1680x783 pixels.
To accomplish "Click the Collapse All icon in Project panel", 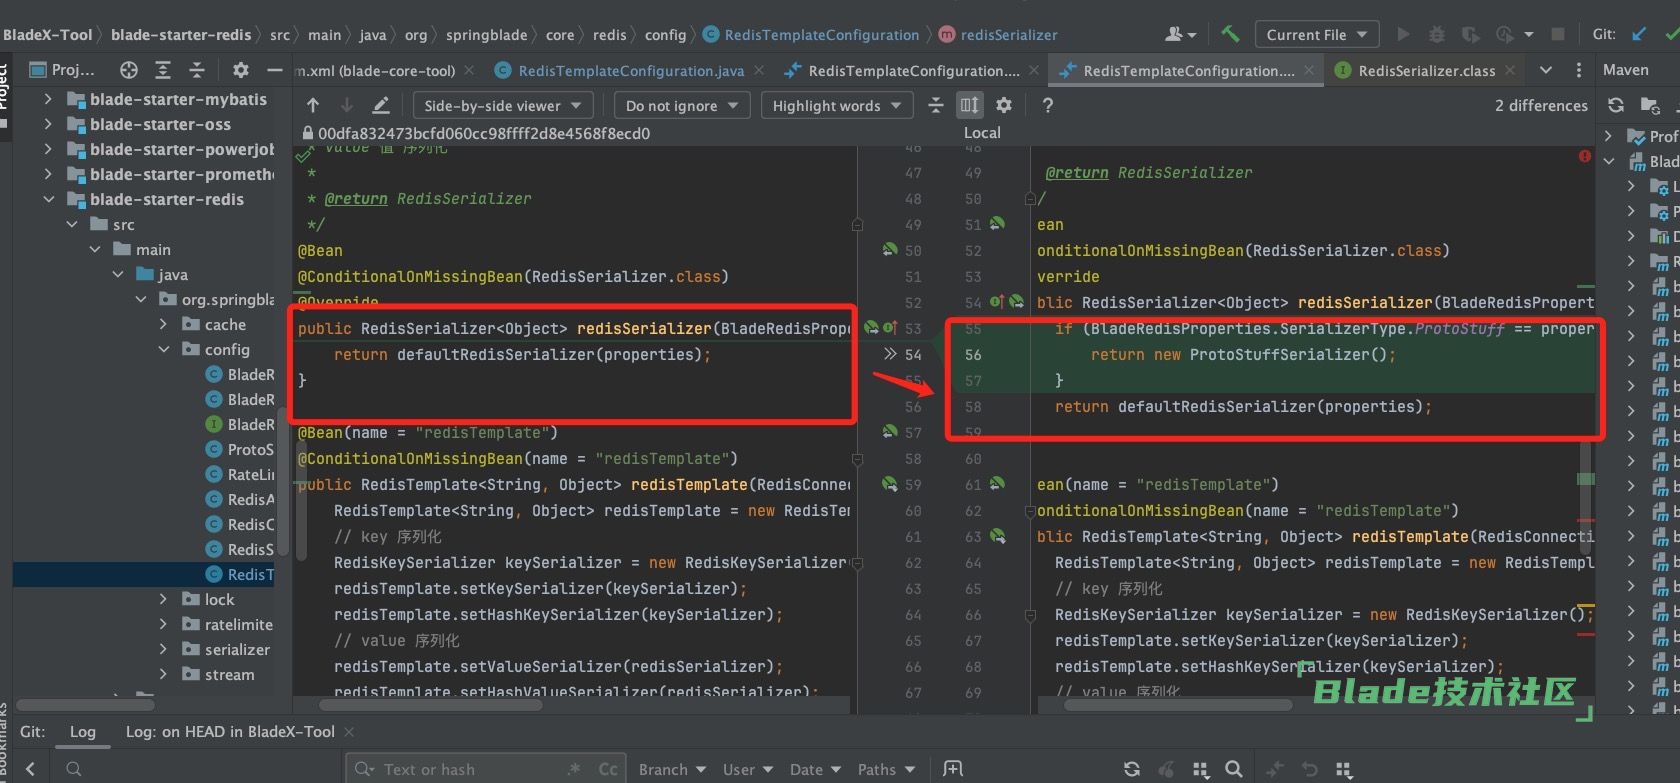I will coord(197,70).
